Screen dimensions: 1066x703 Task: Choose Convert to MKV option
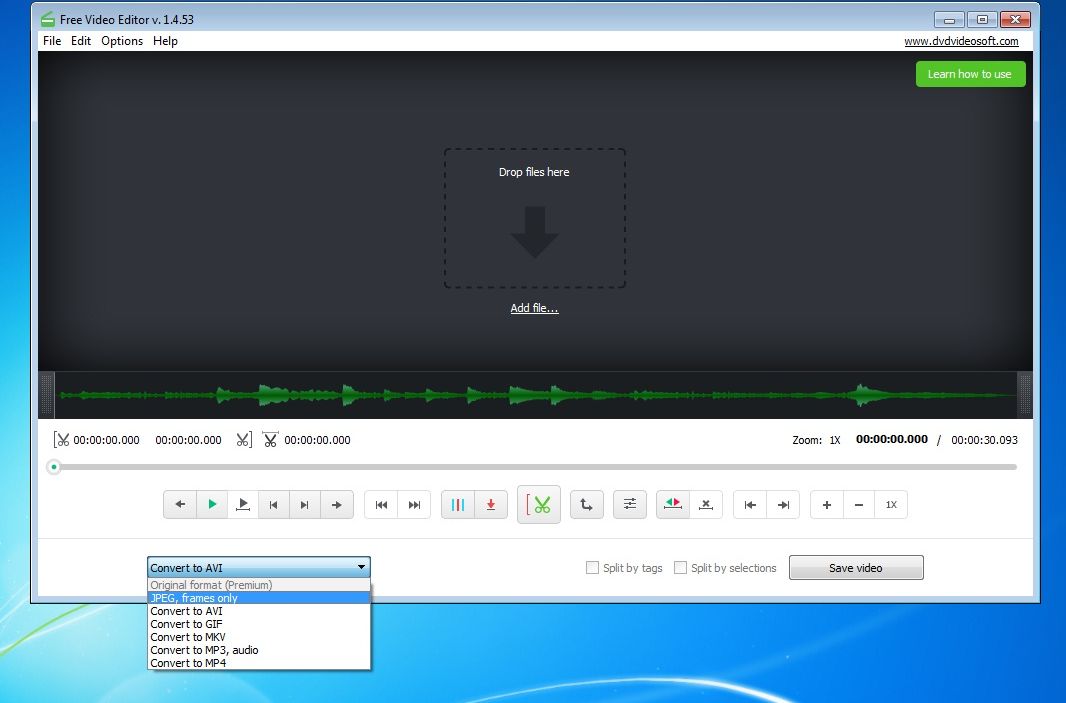259,637
